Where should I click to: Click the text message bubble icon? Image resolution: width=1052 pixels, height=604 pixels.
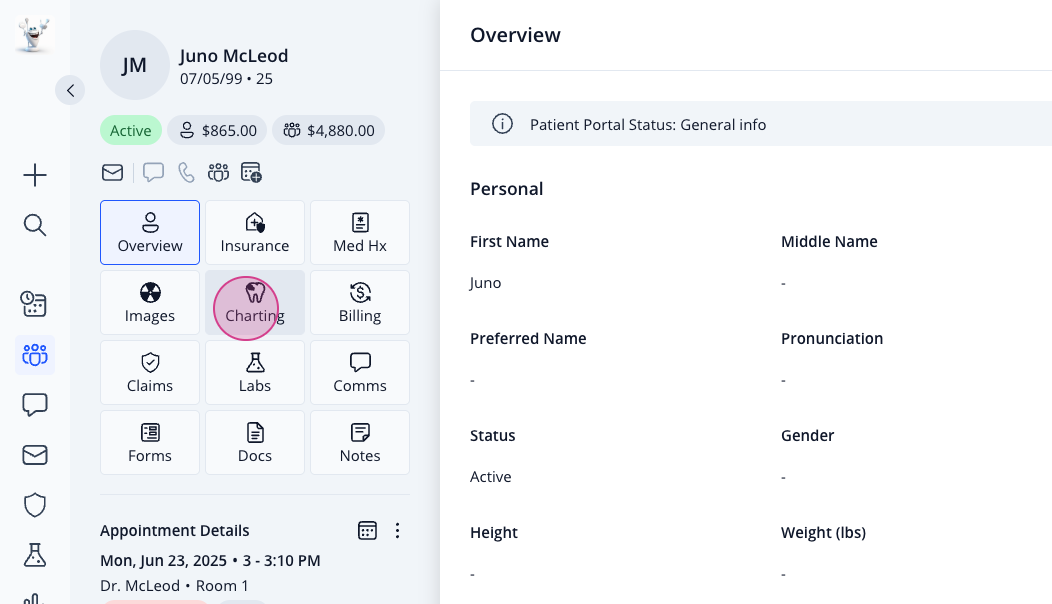[x=153, y=173]
